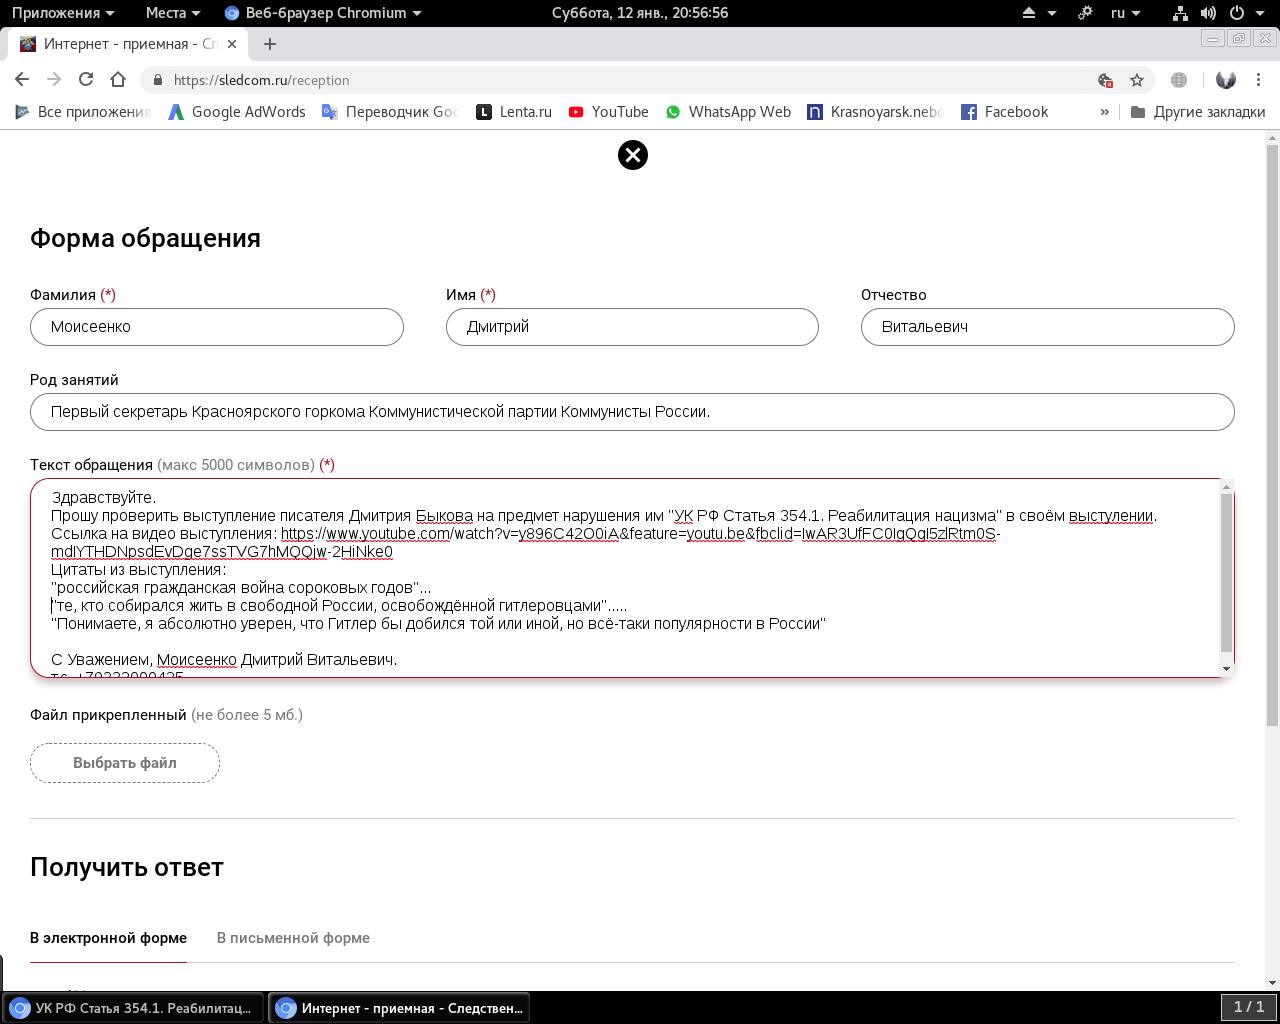Image resolution: width=1280 pixels, height=1024 pixels.
Task: Switch to the В электронной форме tab
Action: (108, 938)
